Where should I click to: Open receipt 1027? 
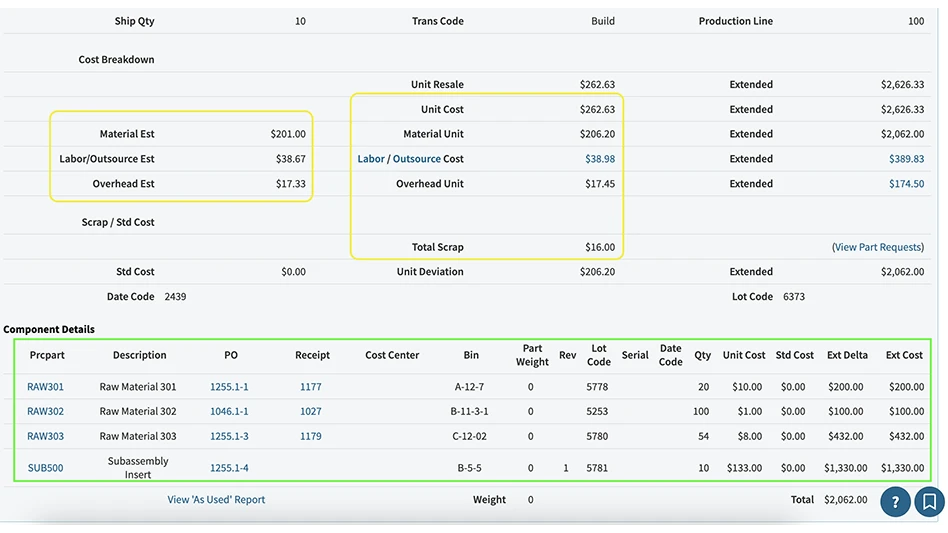click(x=311, y=411)
